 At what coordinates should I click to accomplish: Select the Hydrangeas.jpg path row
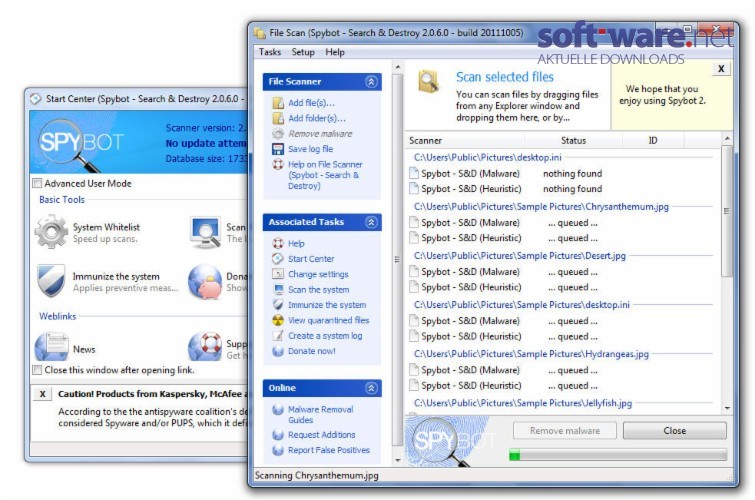[x=531, y=354]
